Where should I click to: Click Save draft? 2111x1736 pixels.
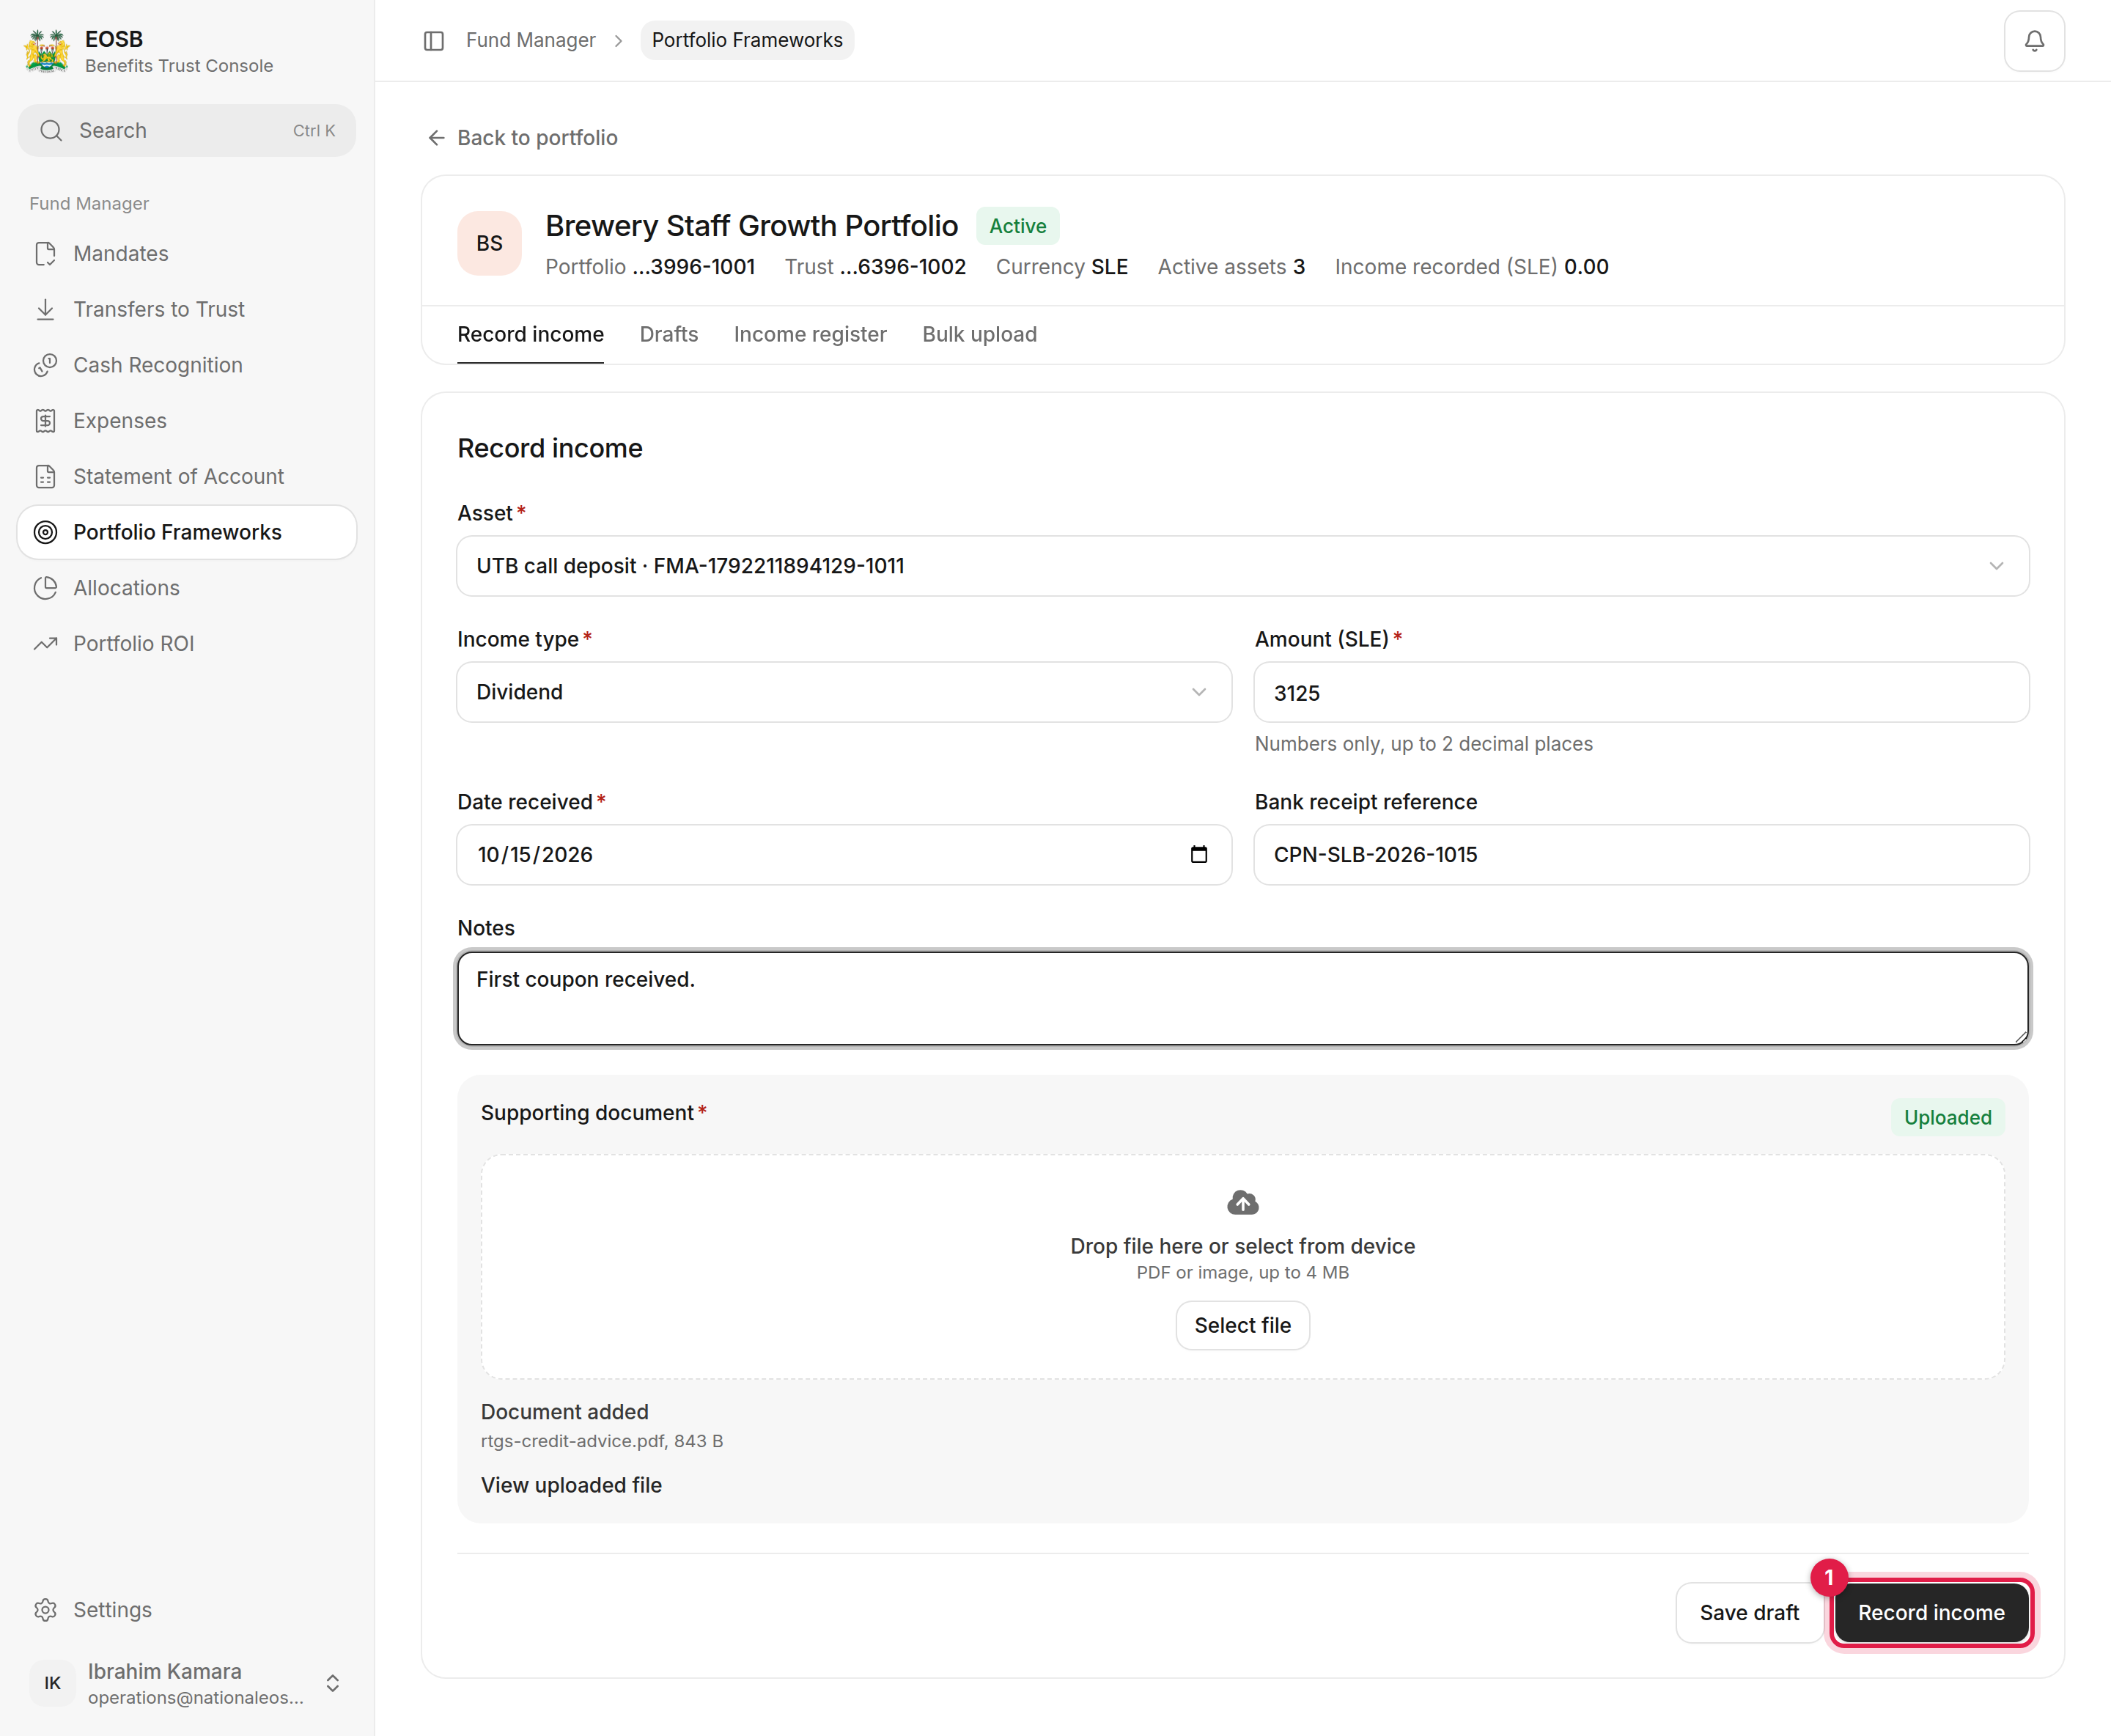tap(1749, 1613)
